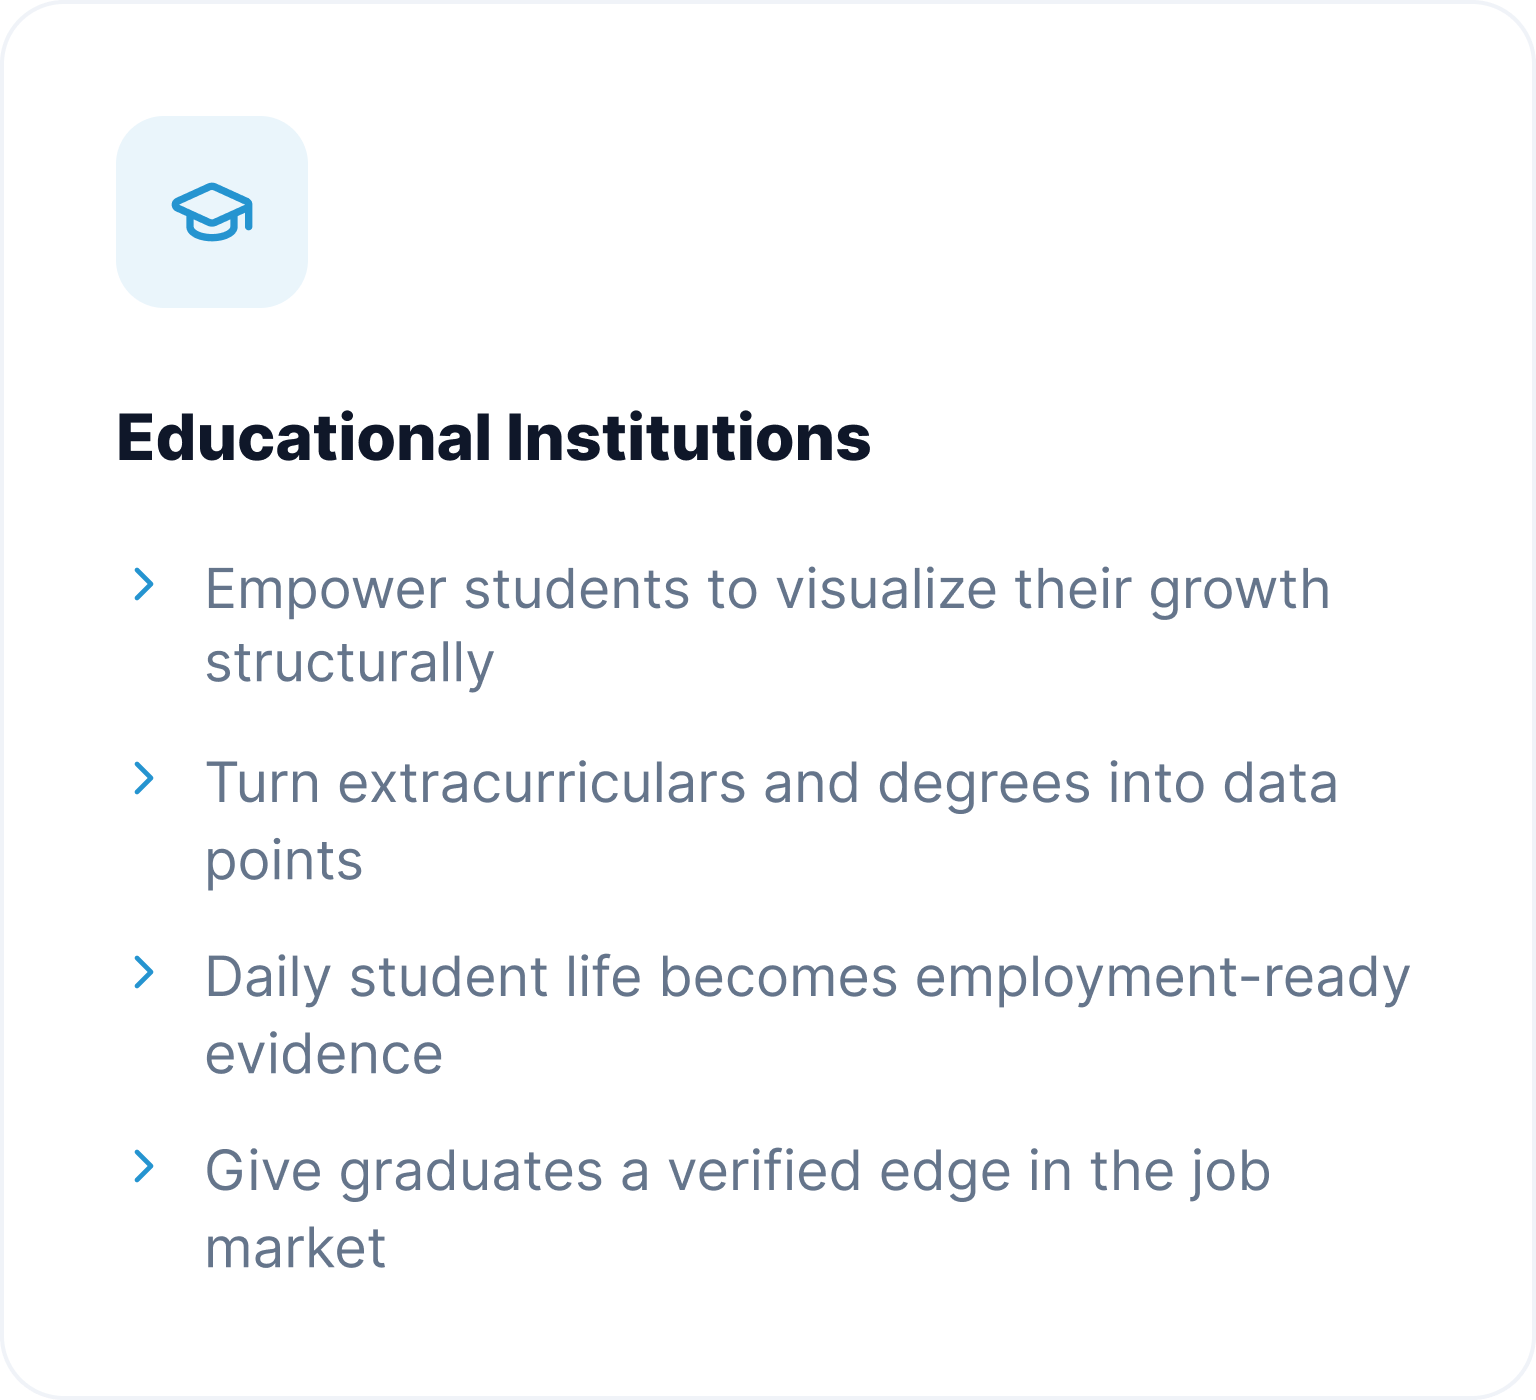Click the light blue rounded icon tile
Image resolution: width=1536 pixels, height=1400 pixels.
tap(212, 212)
